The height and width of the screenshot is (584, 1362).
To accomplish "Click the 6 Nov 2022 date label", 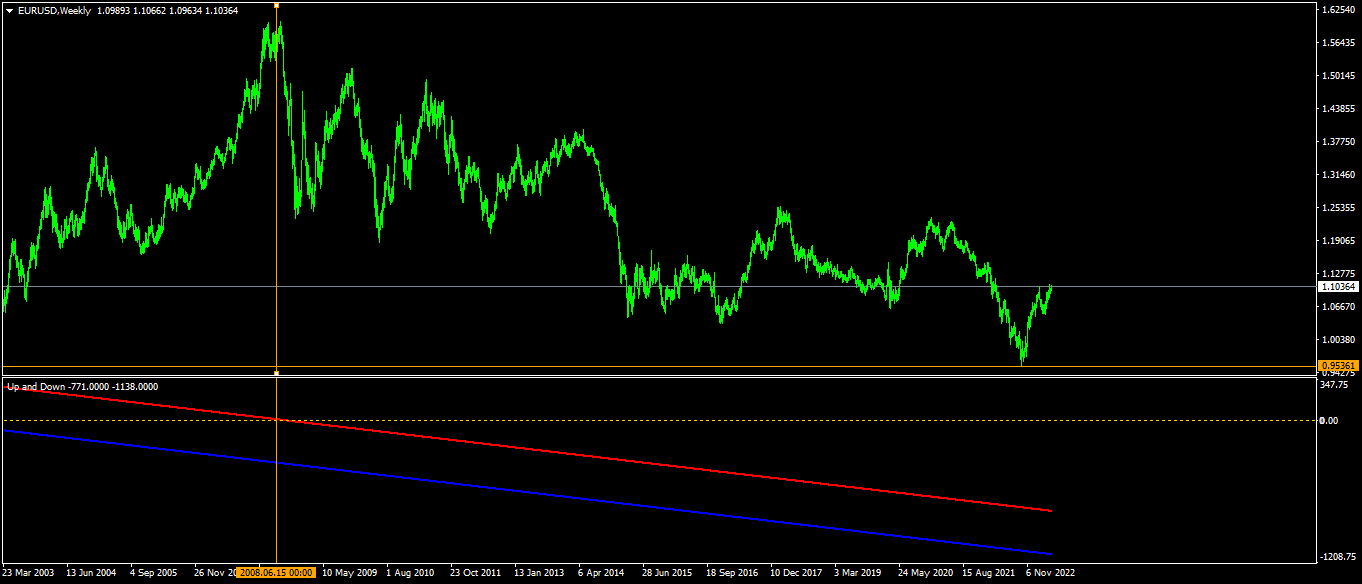I will pos(1049,573).
